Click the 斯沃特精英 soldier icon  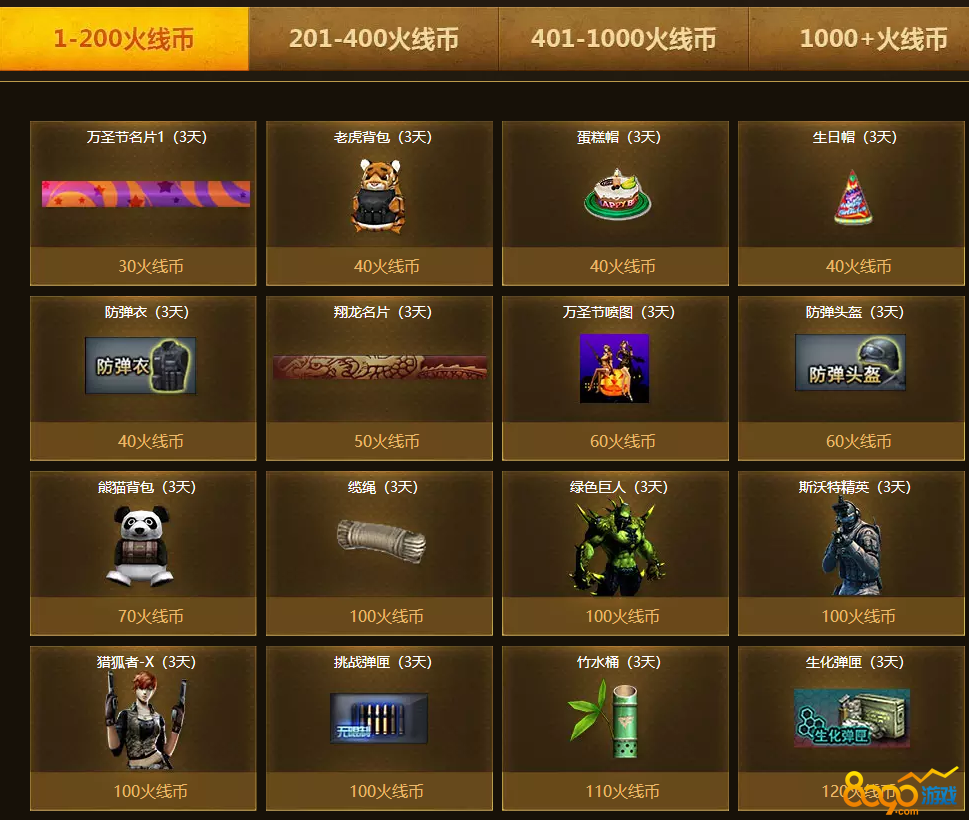852,547
